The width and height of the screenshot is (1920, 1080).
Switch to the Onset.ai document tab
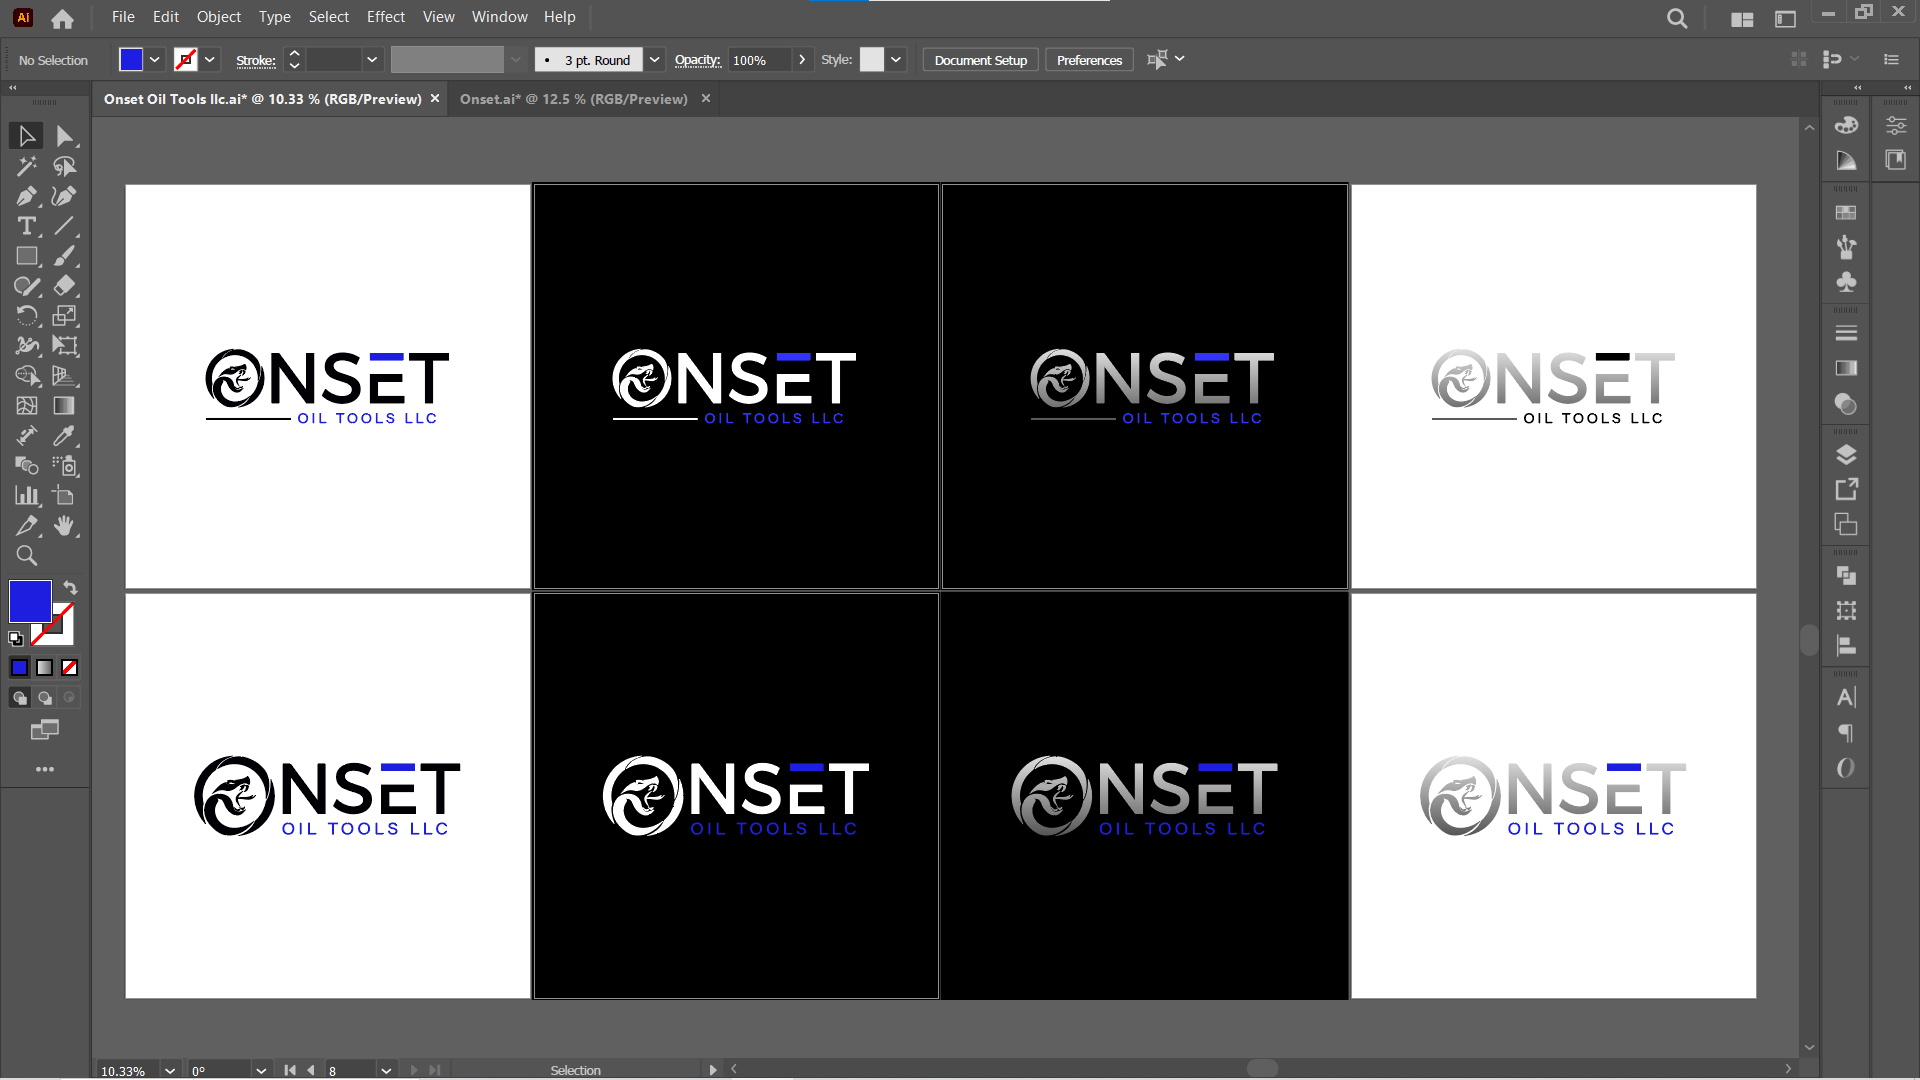[x=573, y=99]
